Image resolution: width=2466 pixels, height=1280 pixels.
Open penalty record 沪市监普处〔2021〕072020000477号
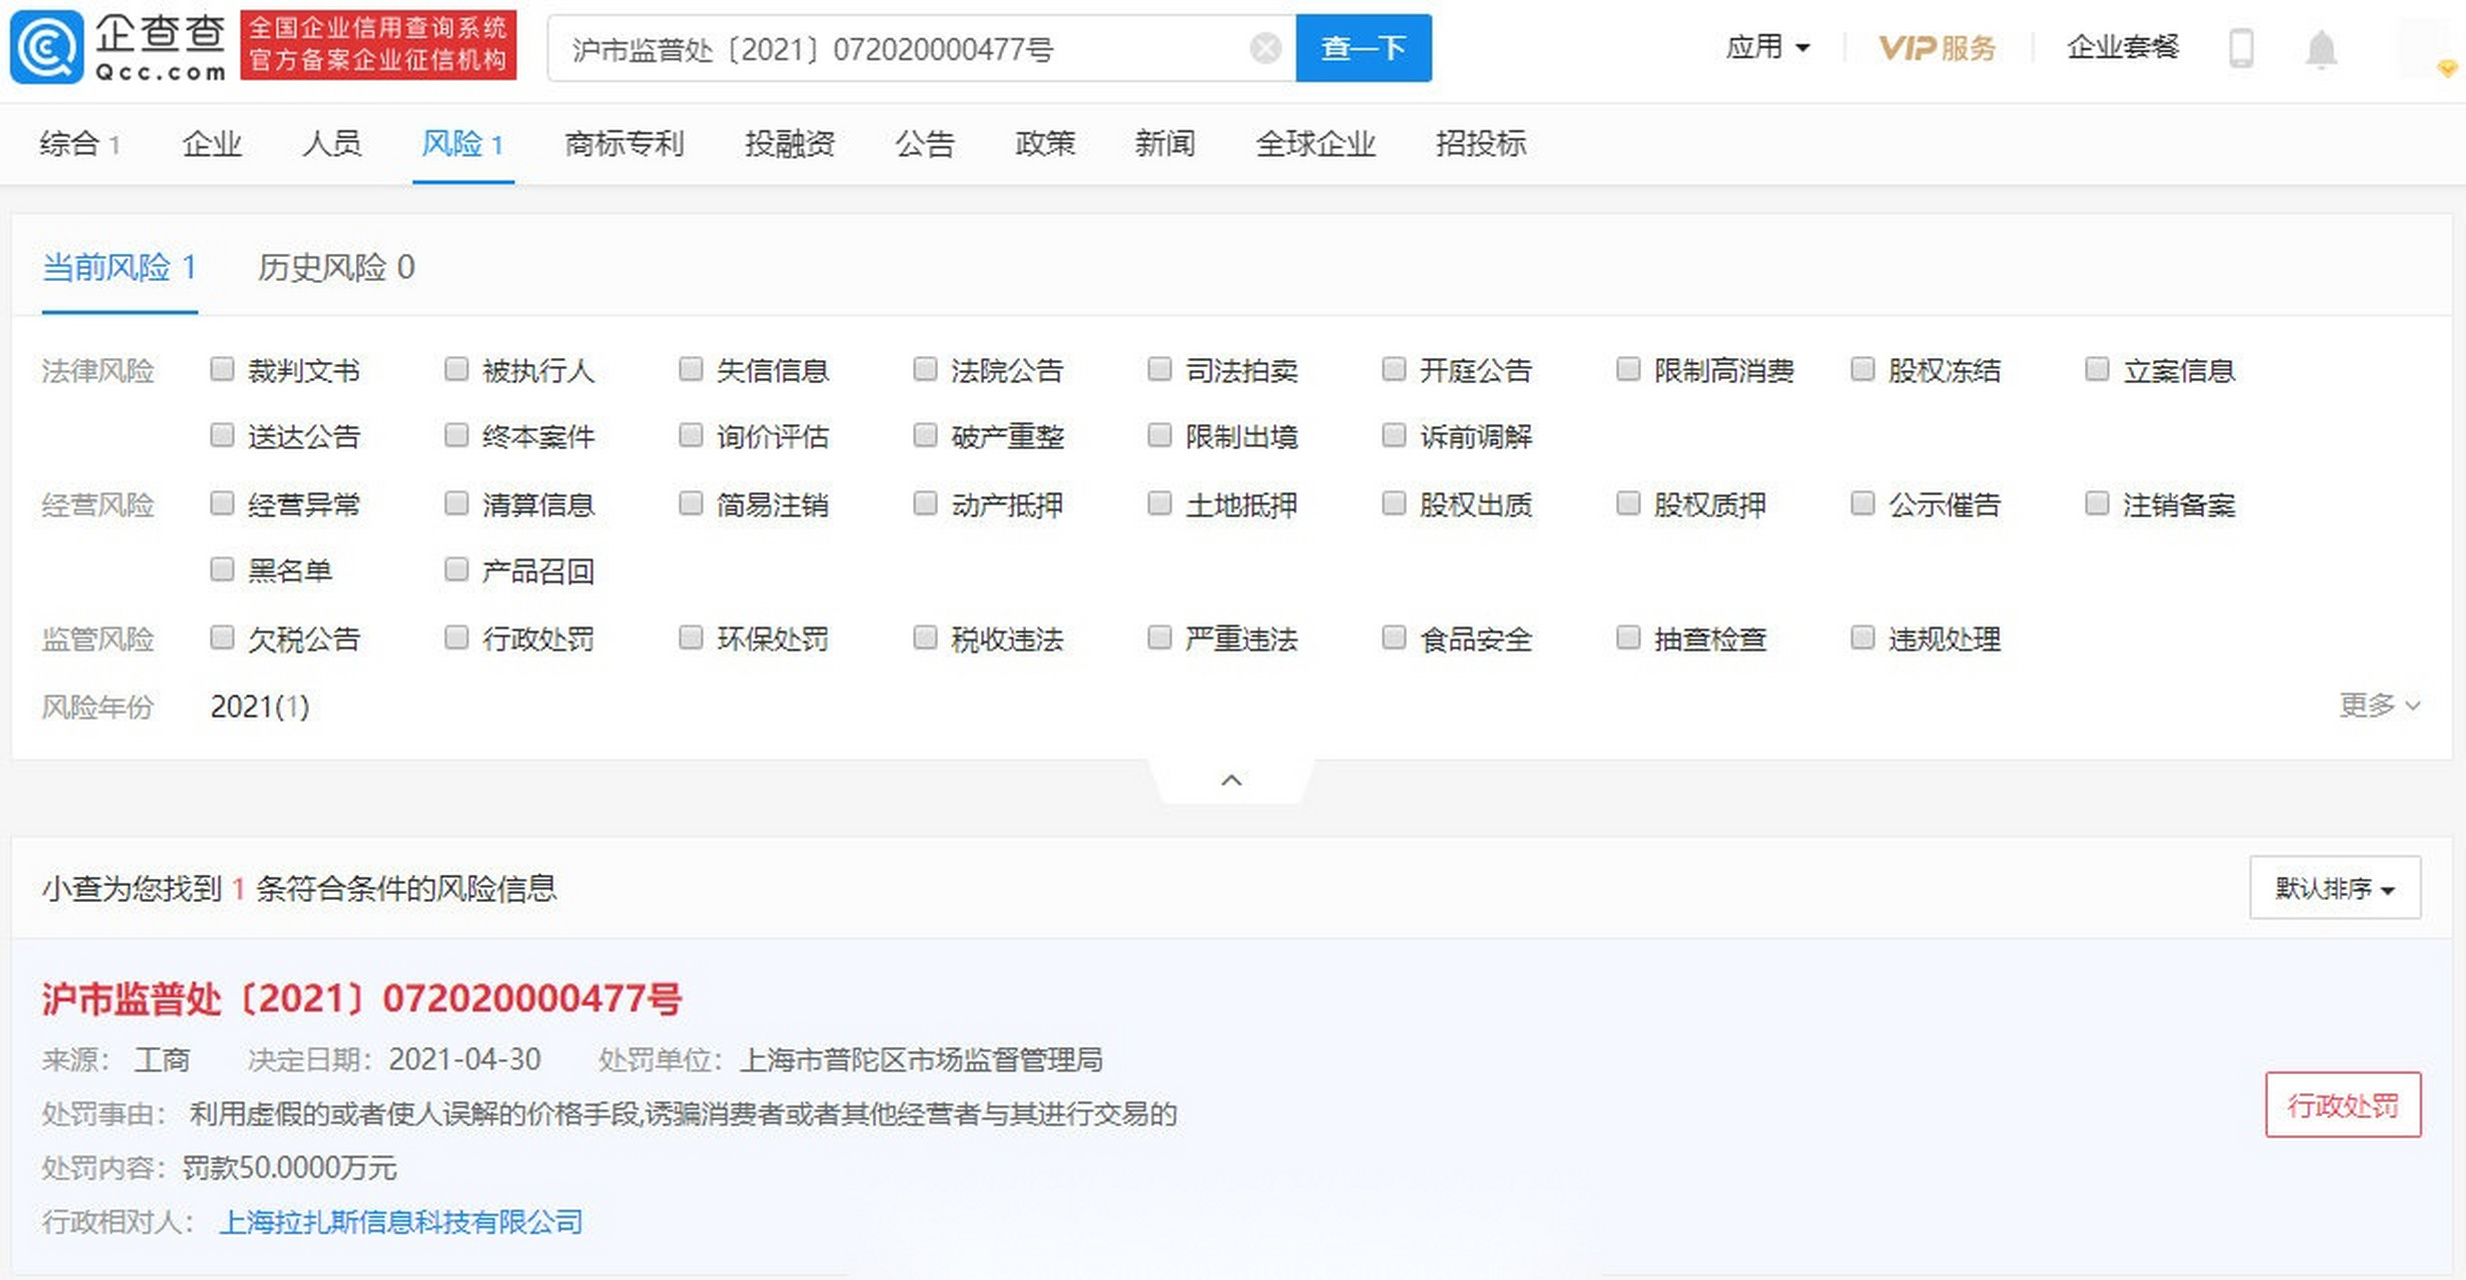[361, 998]
